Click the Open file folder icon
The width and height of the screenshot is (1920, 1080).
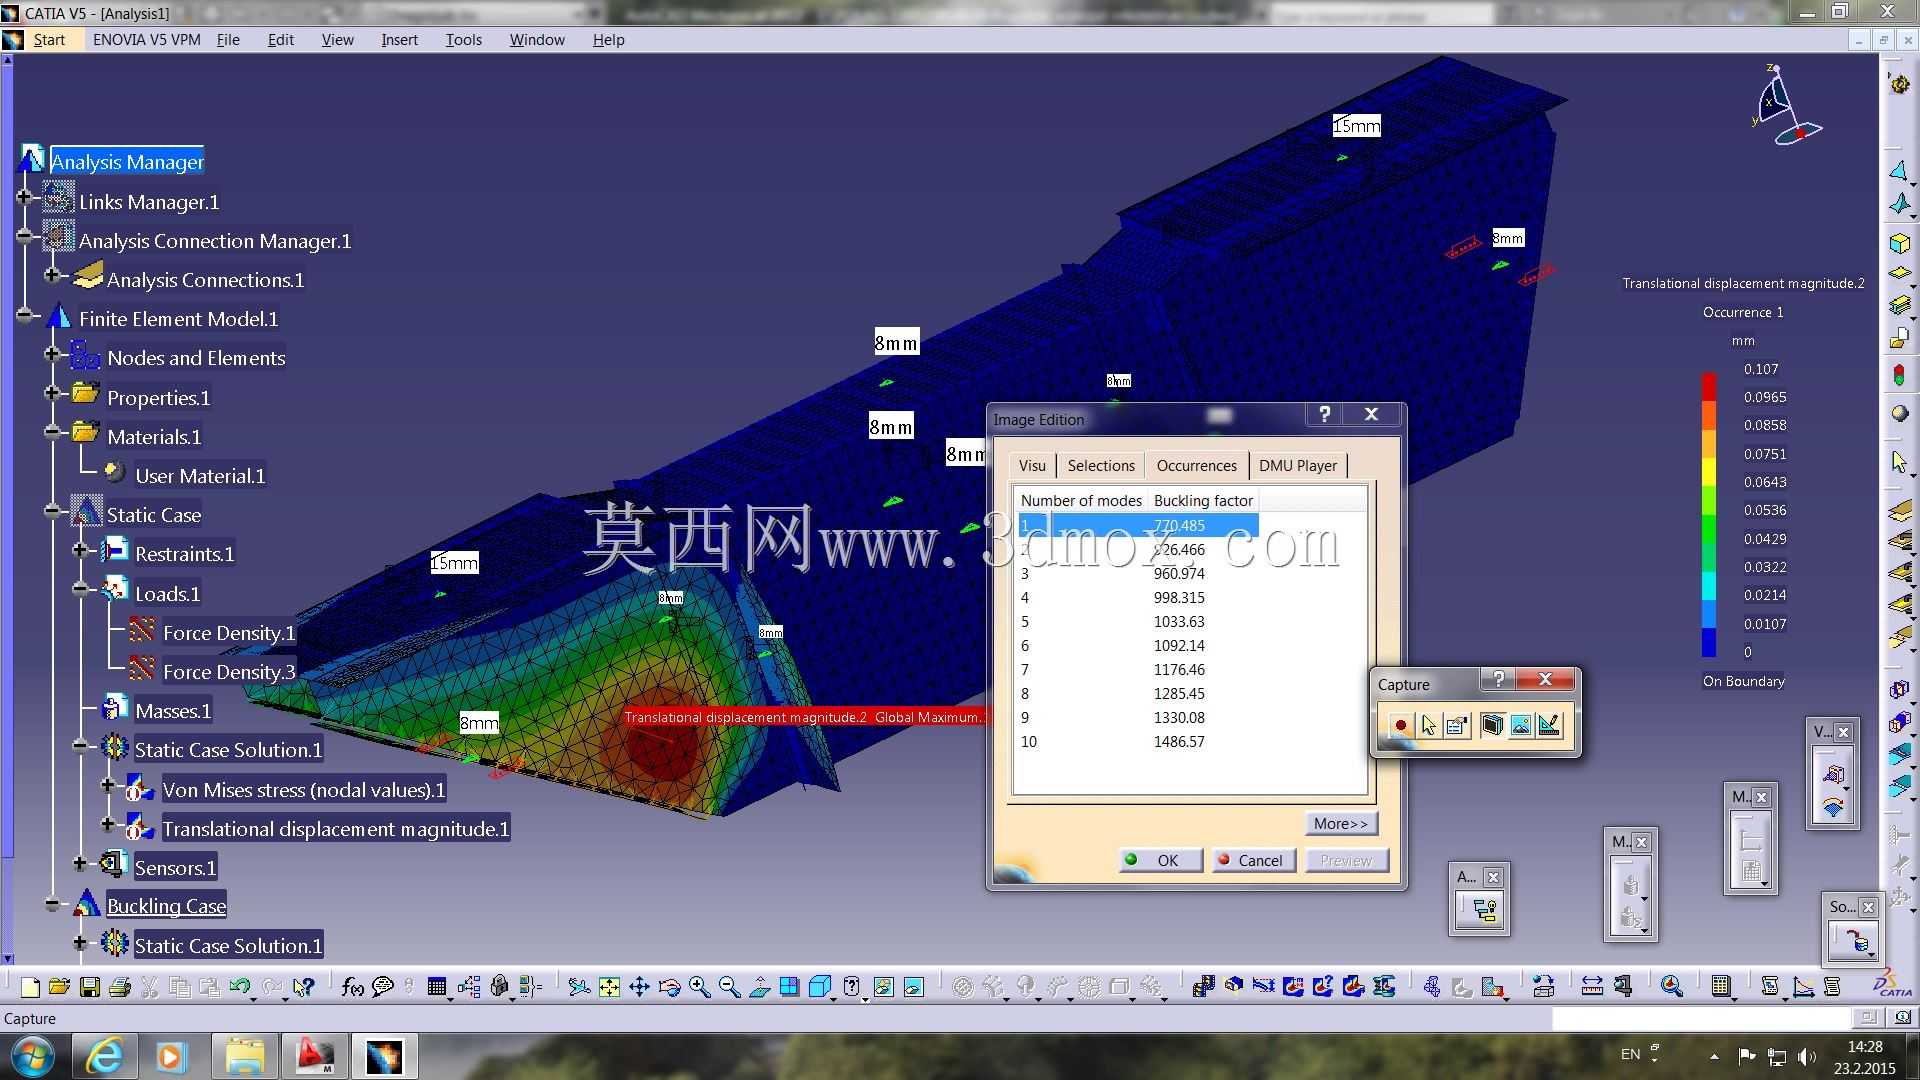[x=59, y=988]
